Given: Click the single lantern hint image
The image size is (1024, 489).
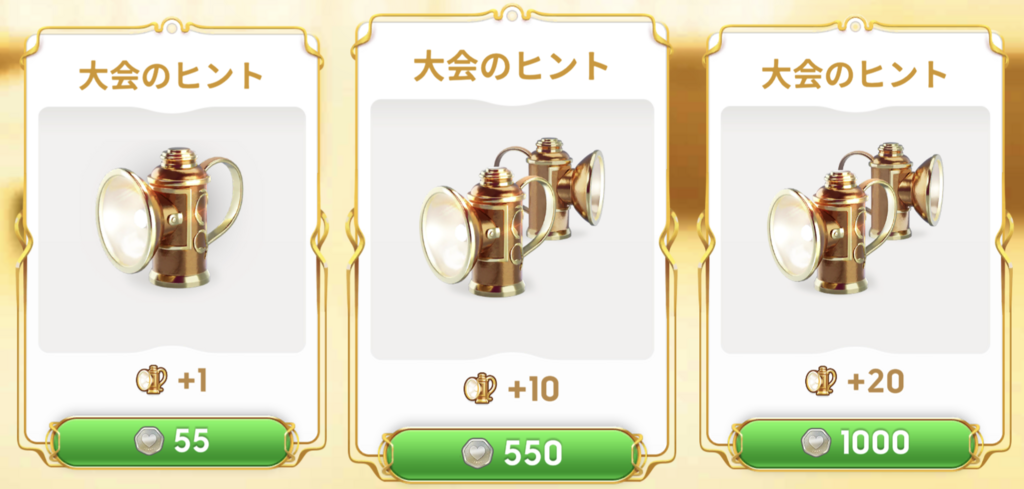Looking at the screenshot, I should pos(170,217).
